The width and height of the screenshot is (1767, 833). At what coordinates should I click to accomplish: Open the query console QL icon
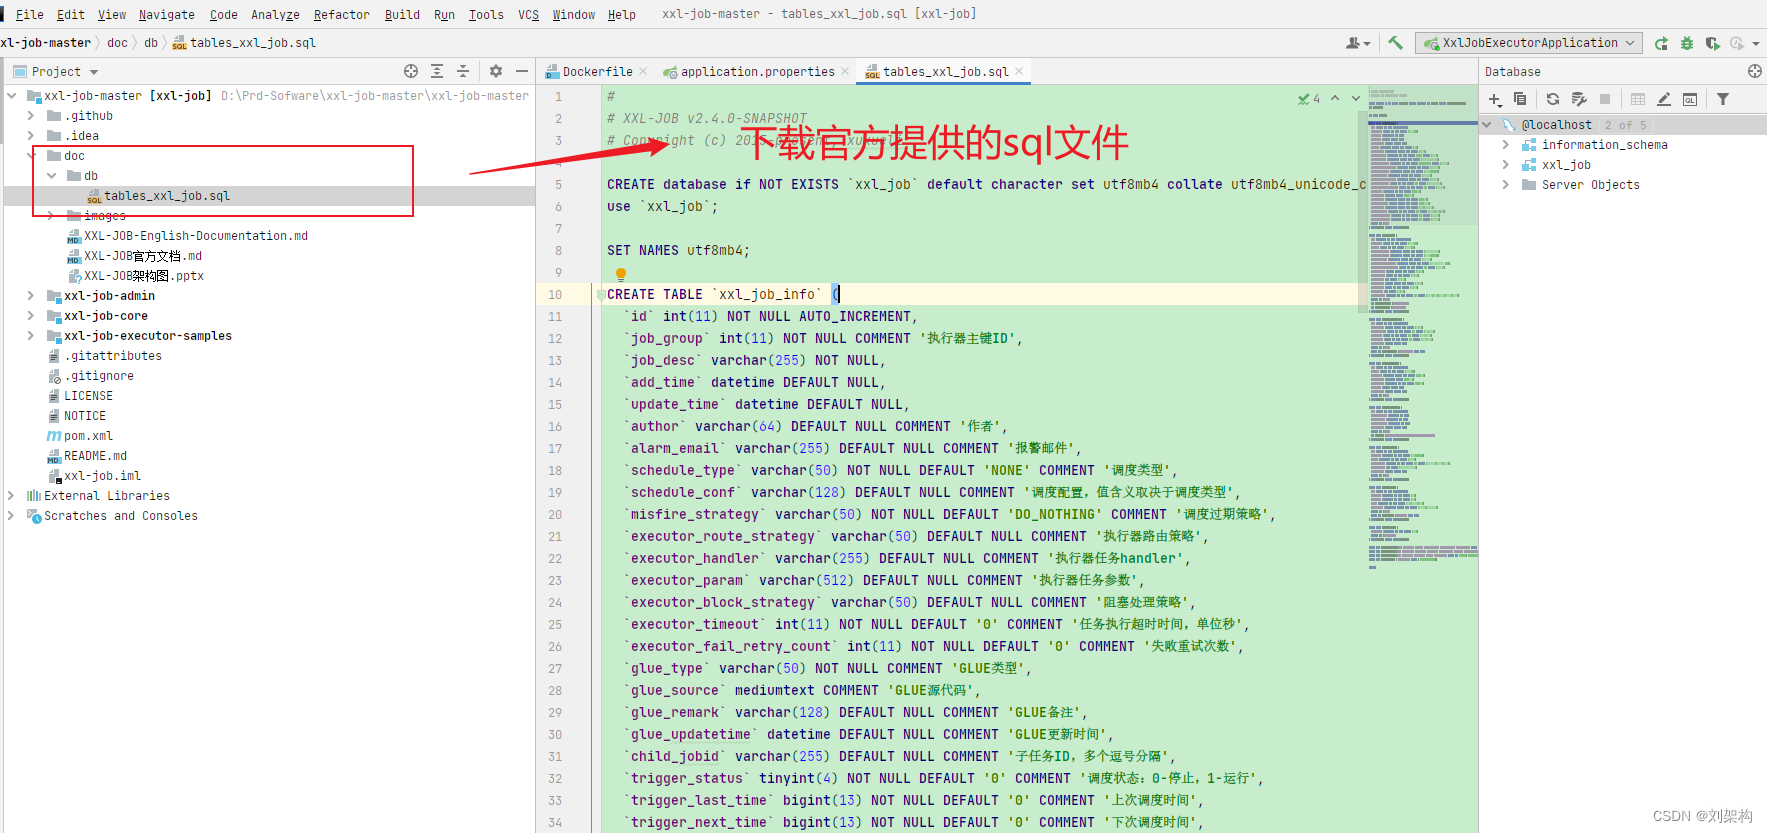click(1690, 99)
